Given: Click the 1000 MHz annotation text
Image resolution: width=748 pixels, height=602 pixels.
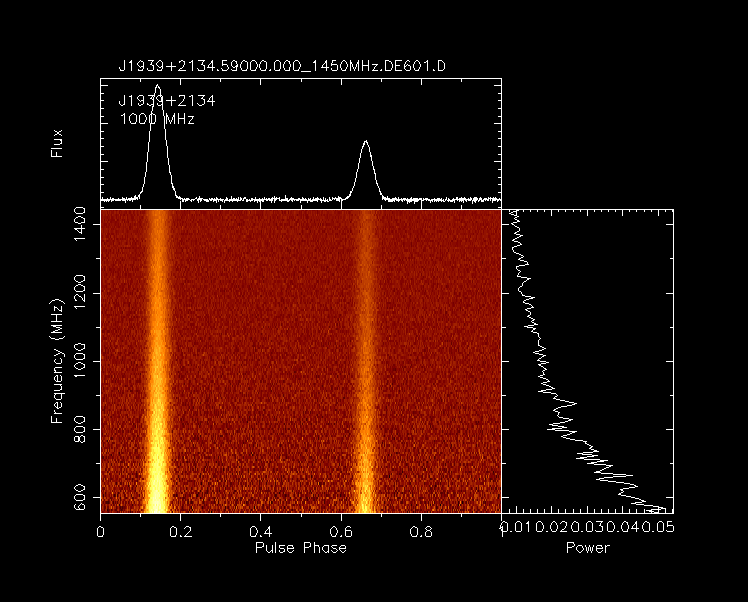Looking at the screenshot, I should pos(157,119).
